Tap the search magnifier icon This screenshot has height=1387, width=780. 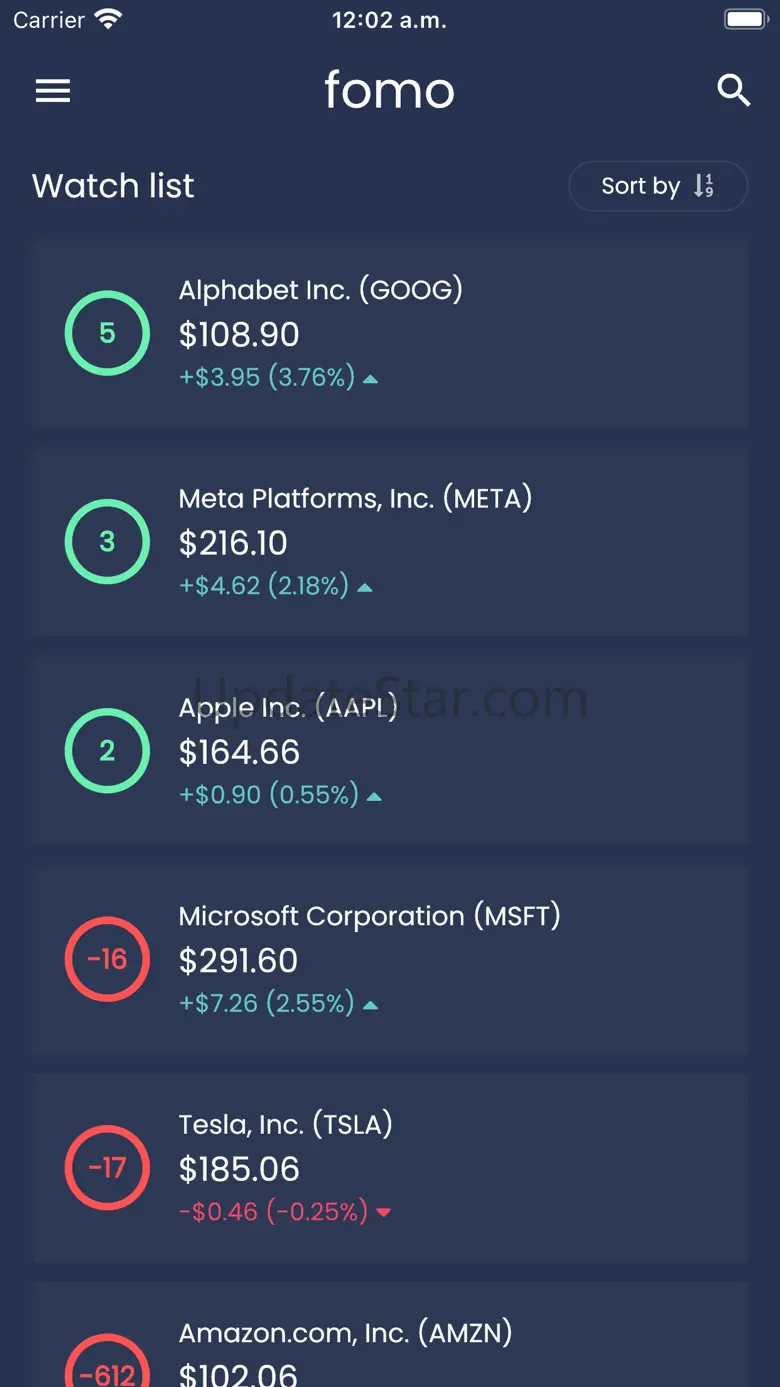[734, 90]
